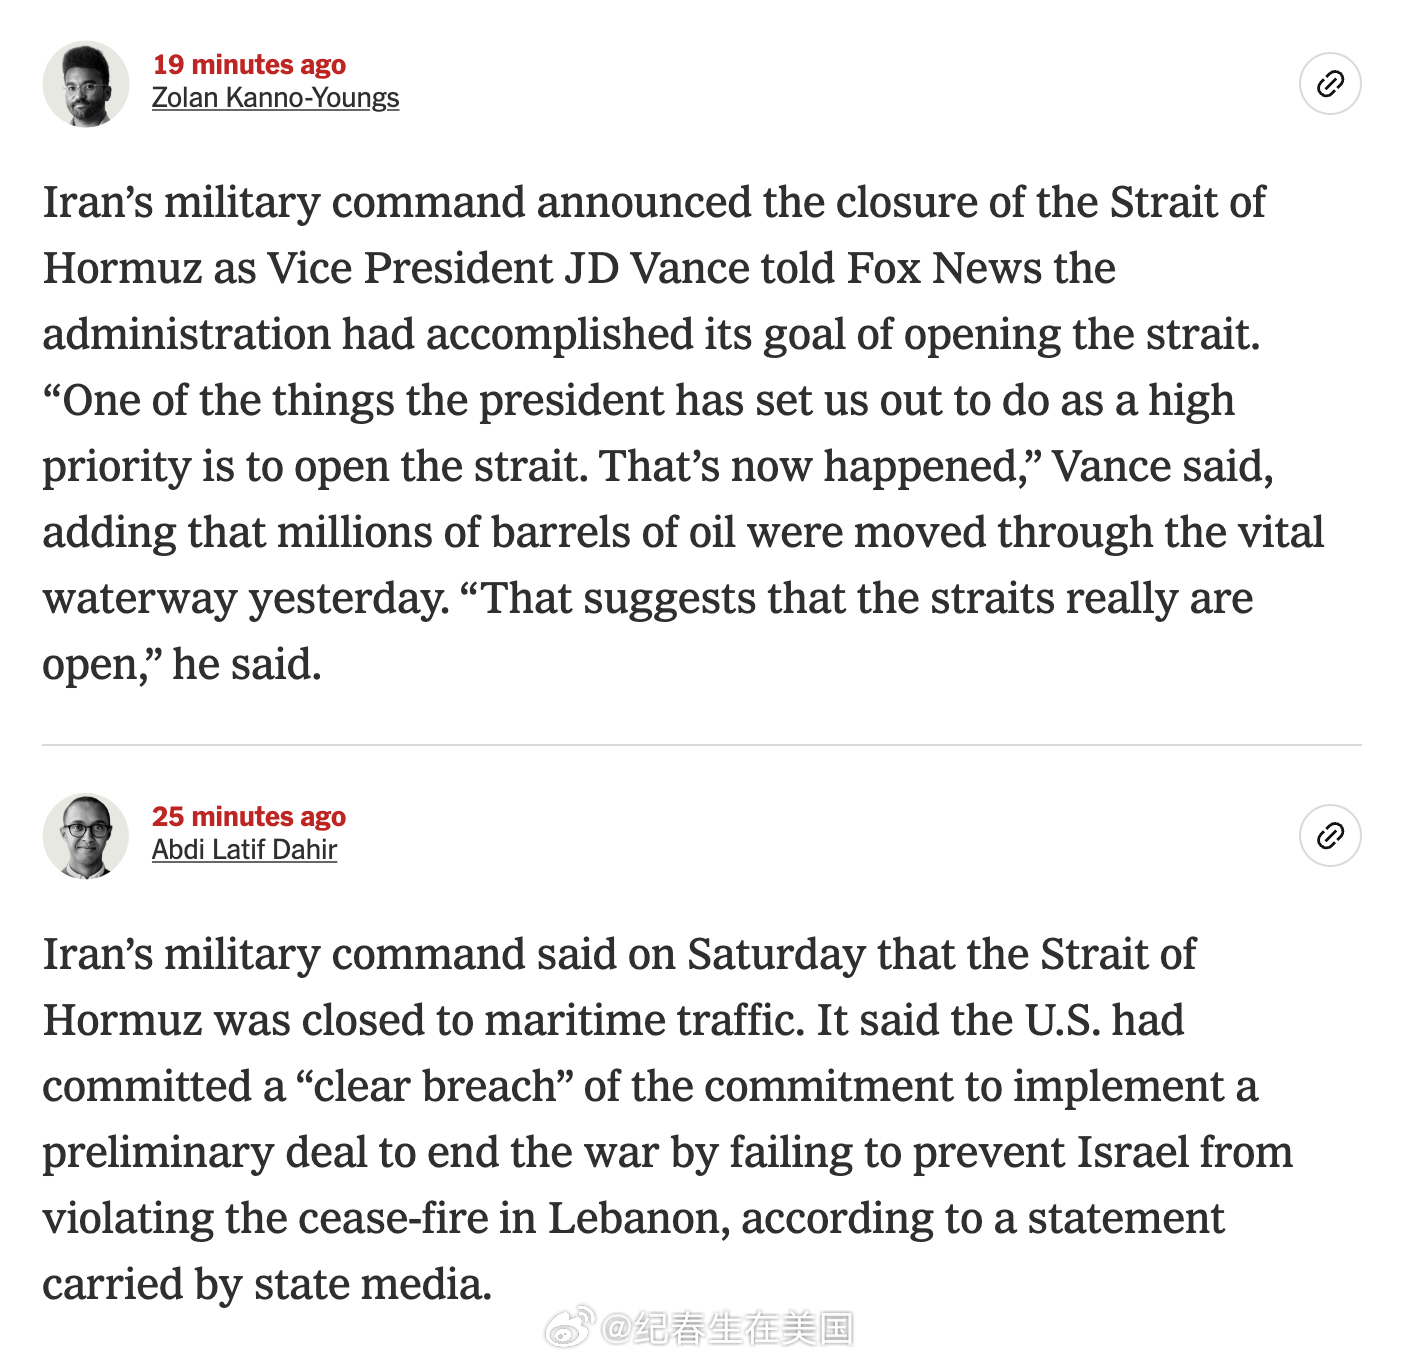
Task: Click the horizontal divider between updates
Action: (701, 745)
